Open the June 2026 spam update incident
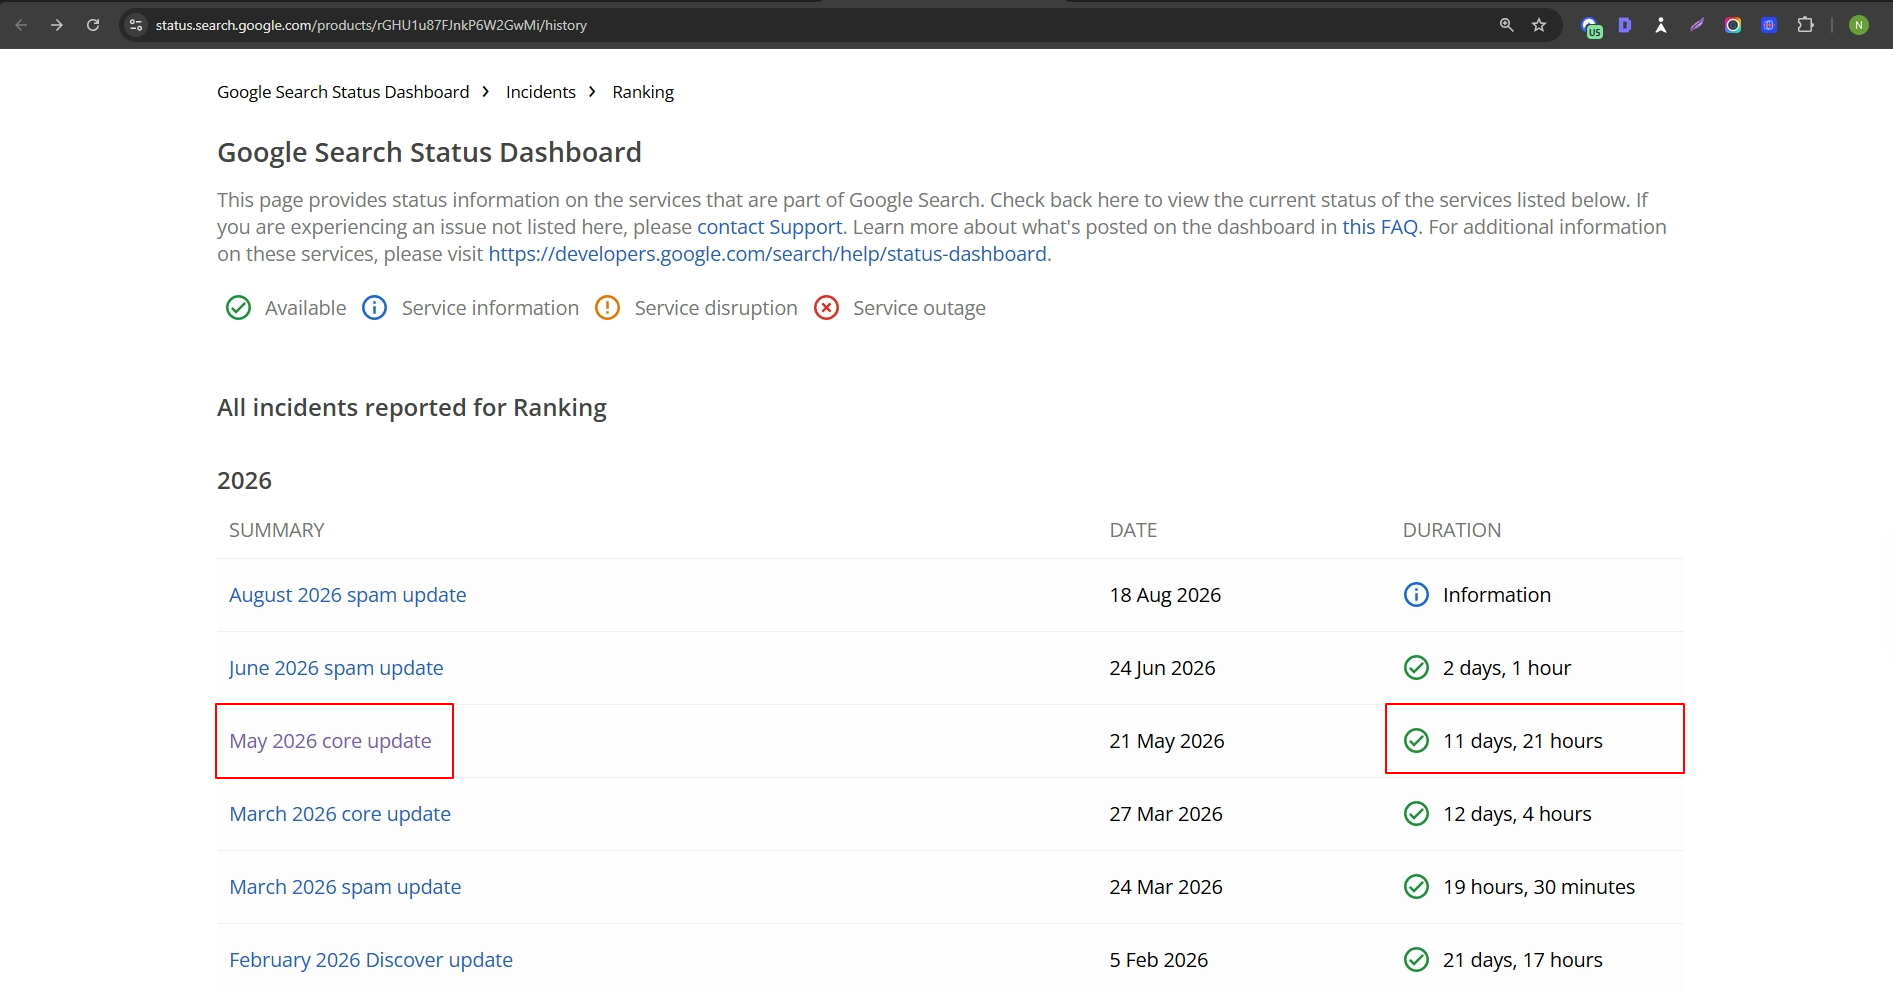The height and width of the screenshot is (994, 1893). click(336, 668)
